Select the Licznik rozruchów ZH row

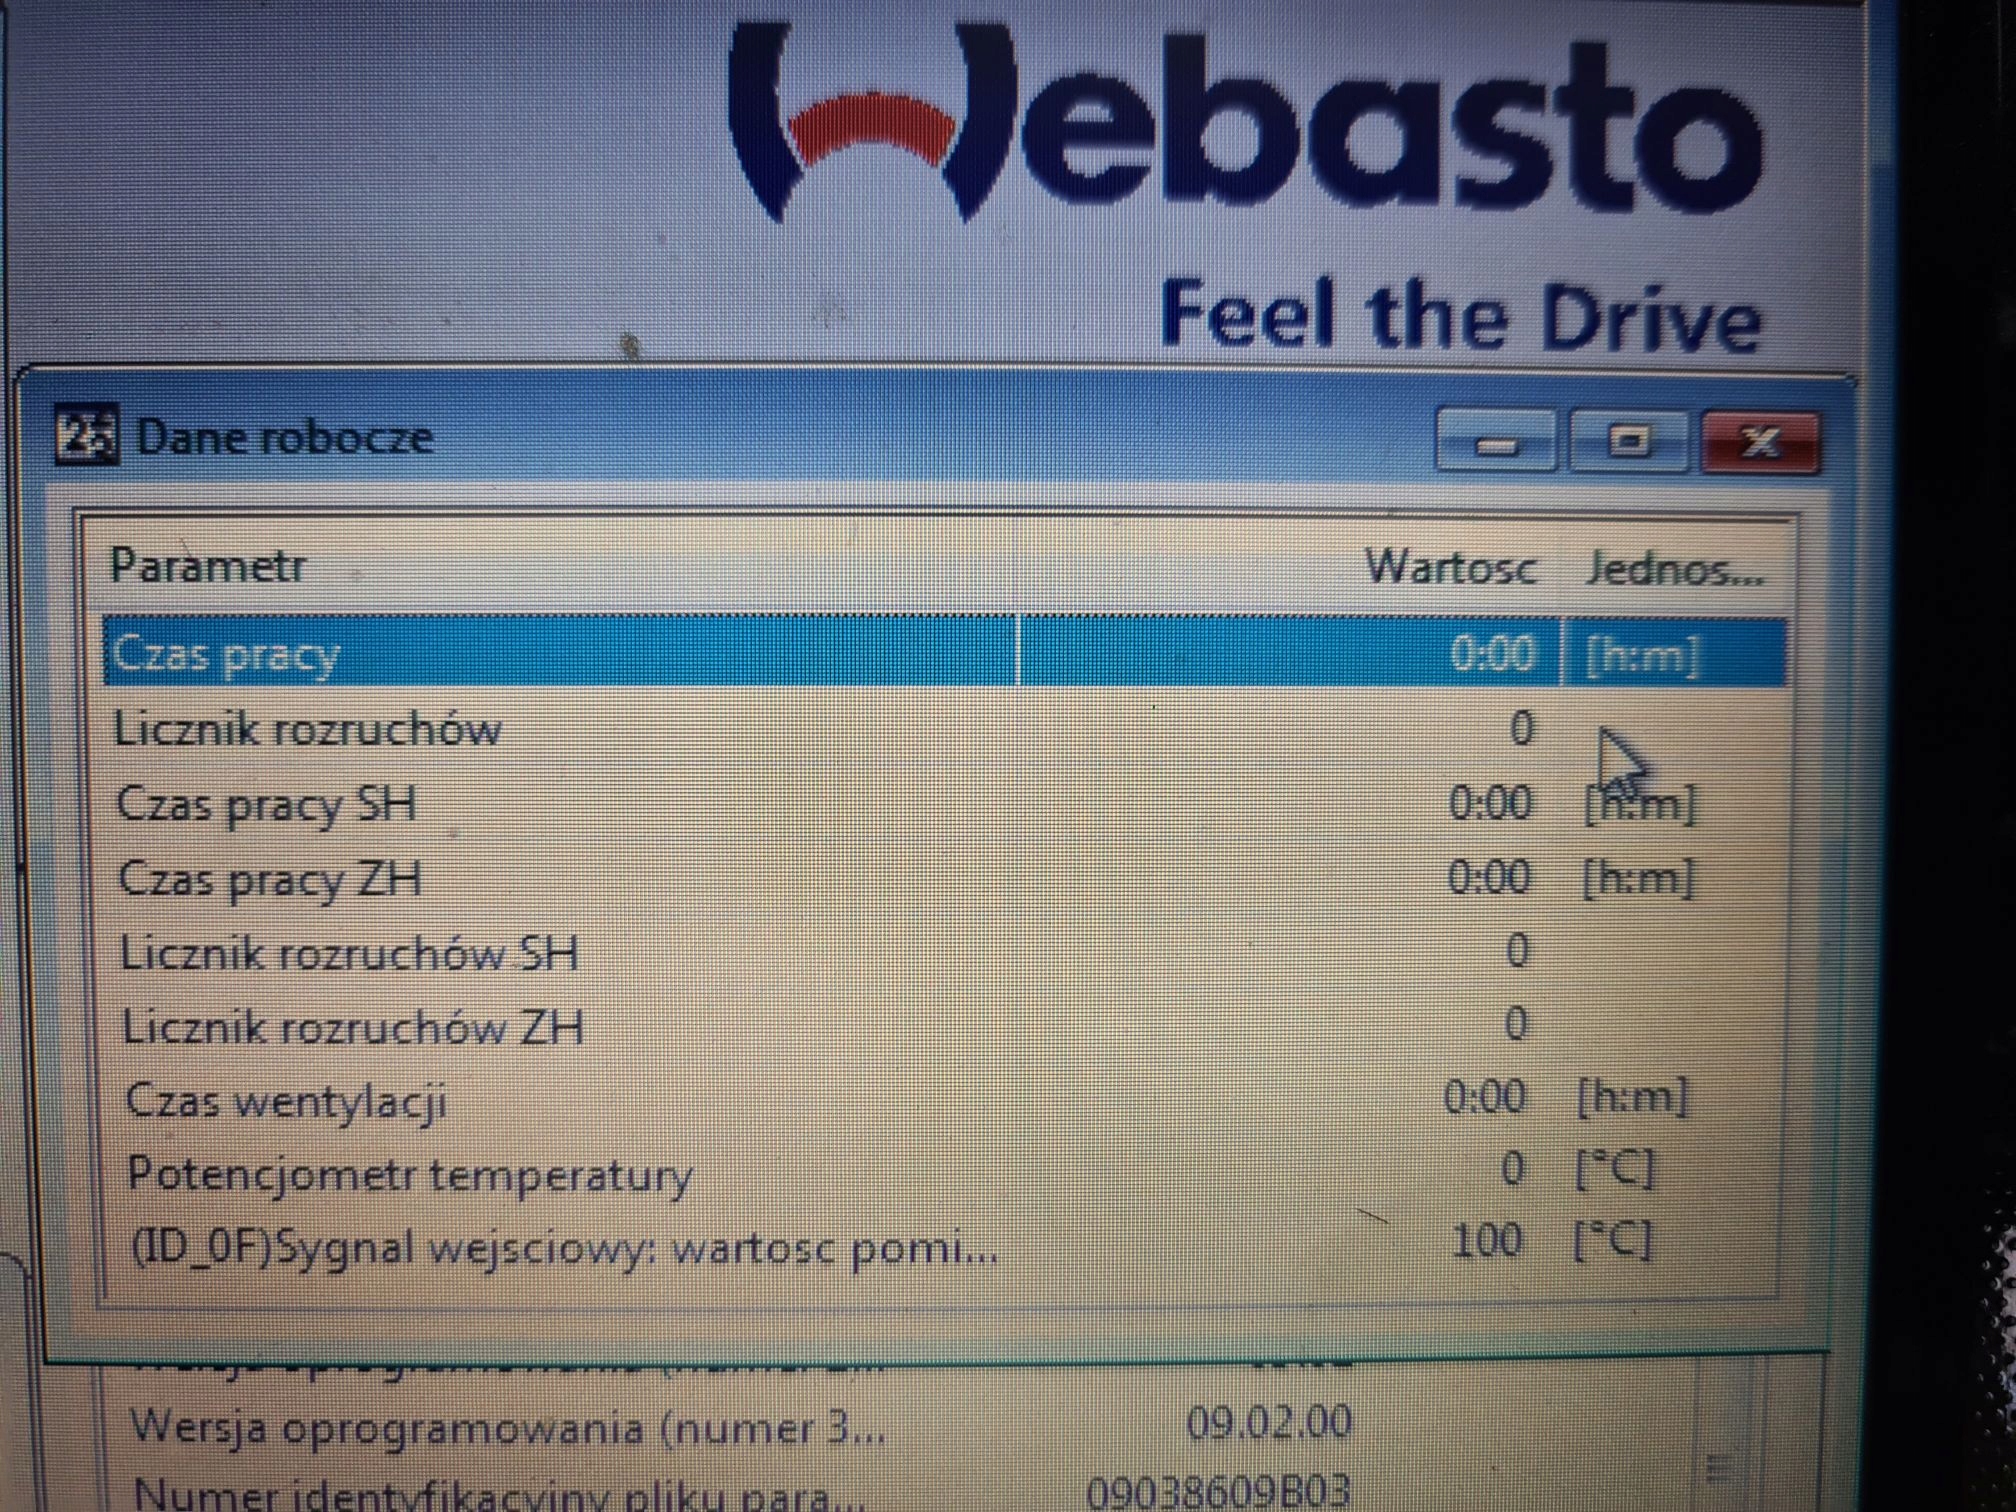tap(352, 1027)
